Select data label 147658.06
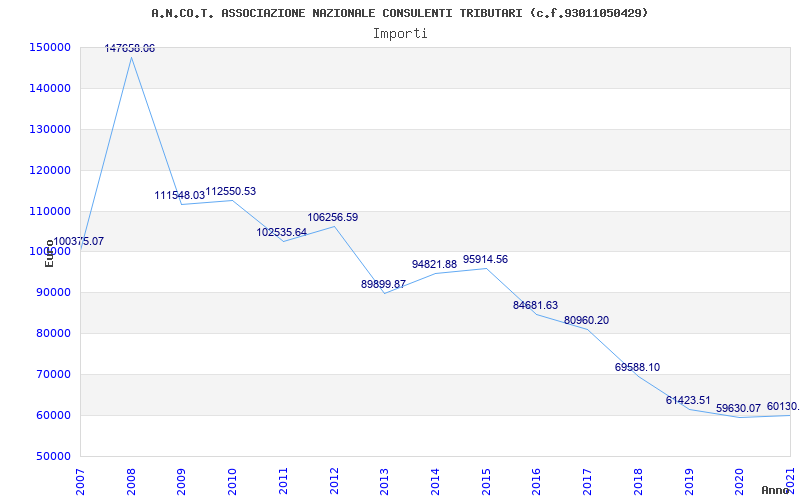 (x=130, y=48)
